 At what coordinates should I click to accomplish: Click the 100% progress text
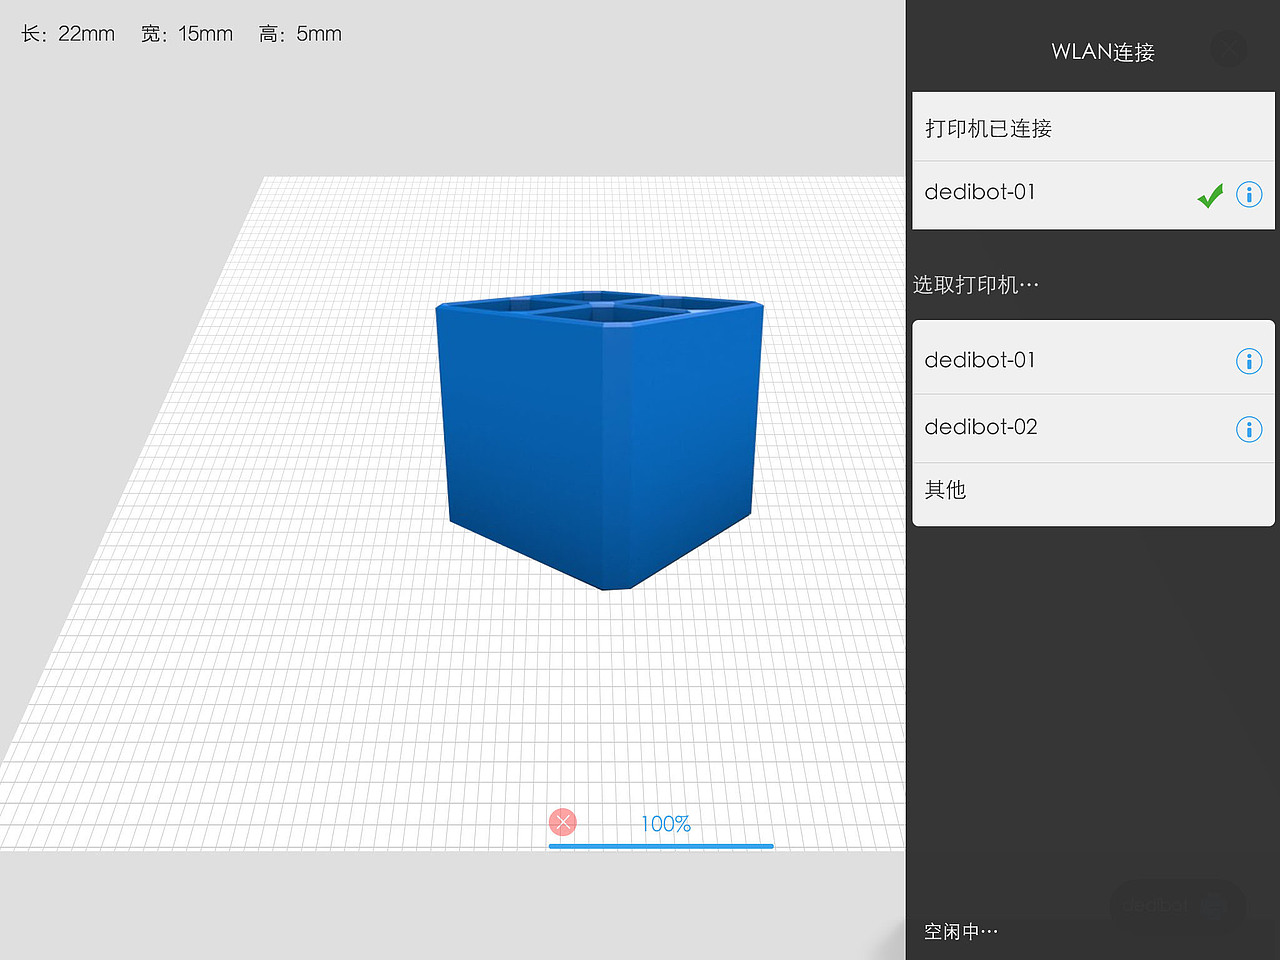(x=666, y=824)
